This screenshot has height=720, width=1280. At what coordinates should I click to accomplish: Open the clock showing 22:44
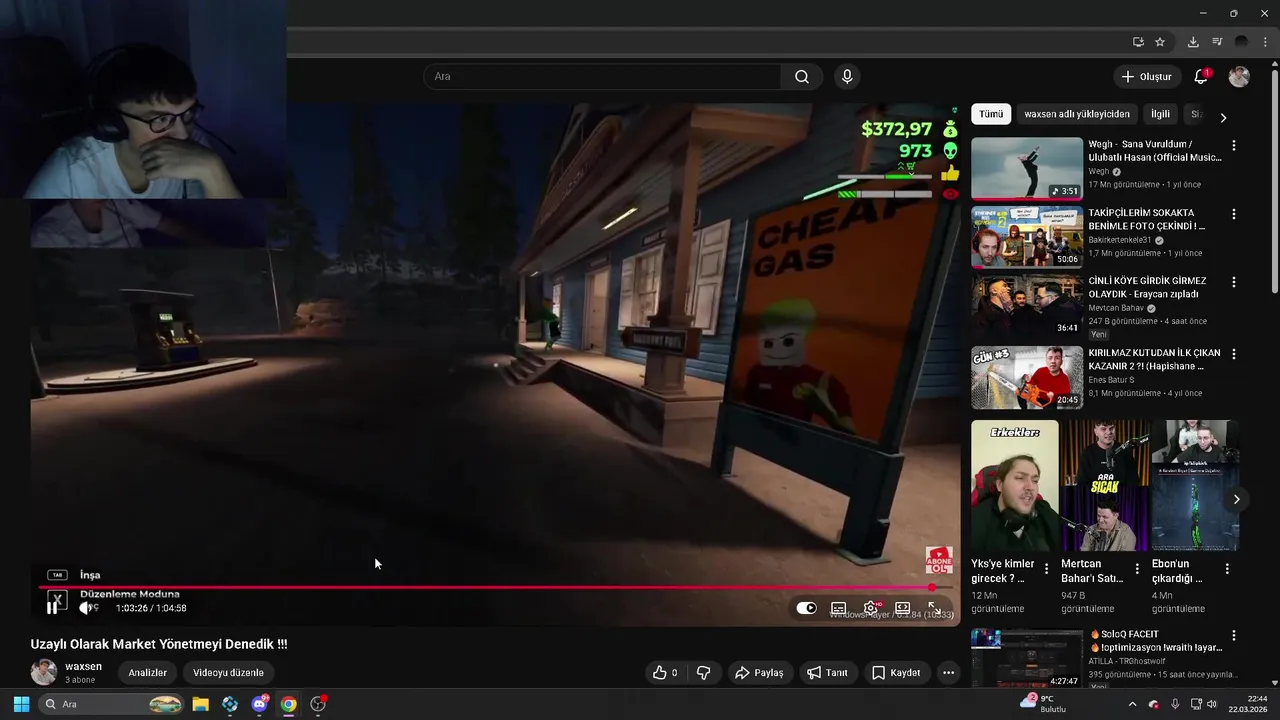(1247, 704)
